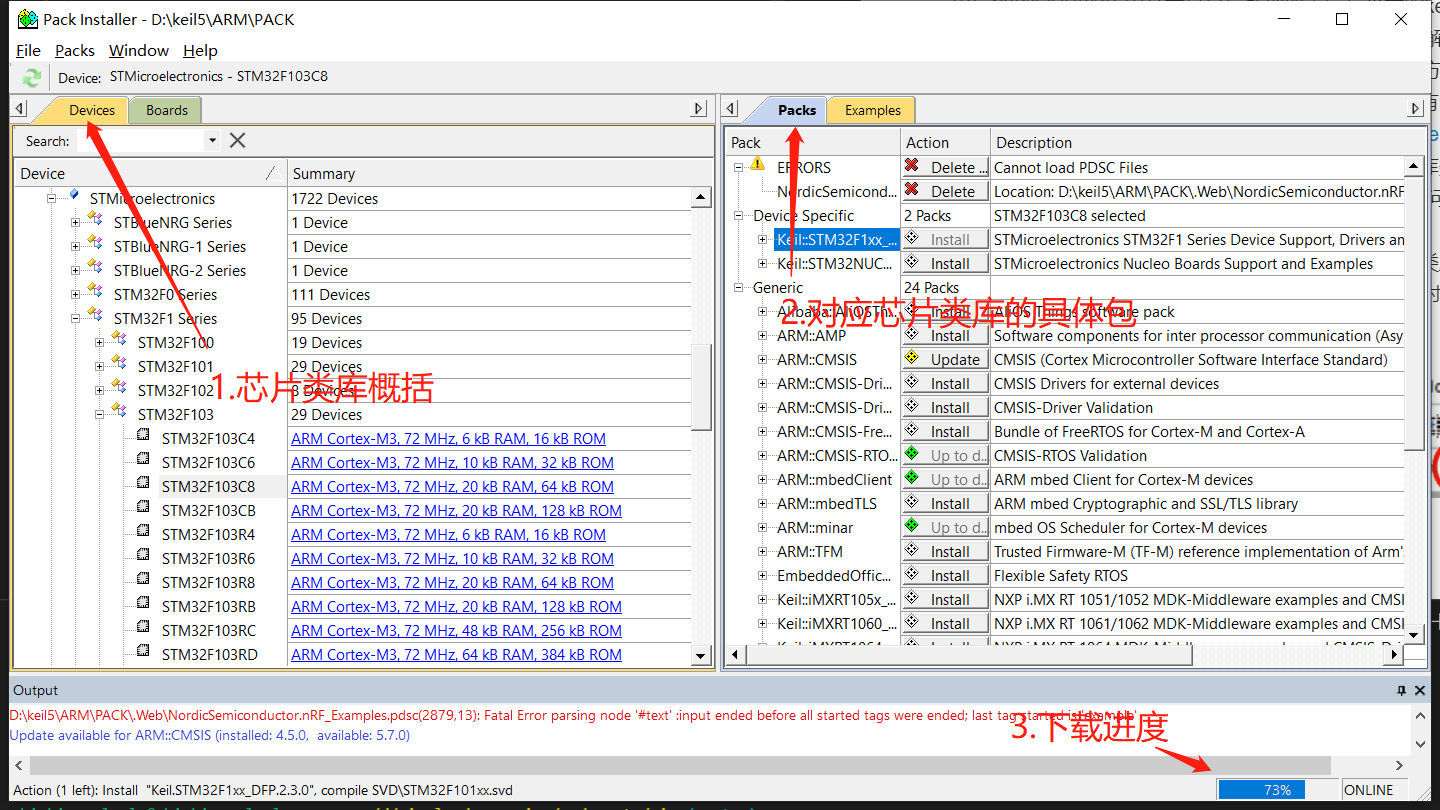
Task: Expand the STM32F100 node
Action: 99,342
